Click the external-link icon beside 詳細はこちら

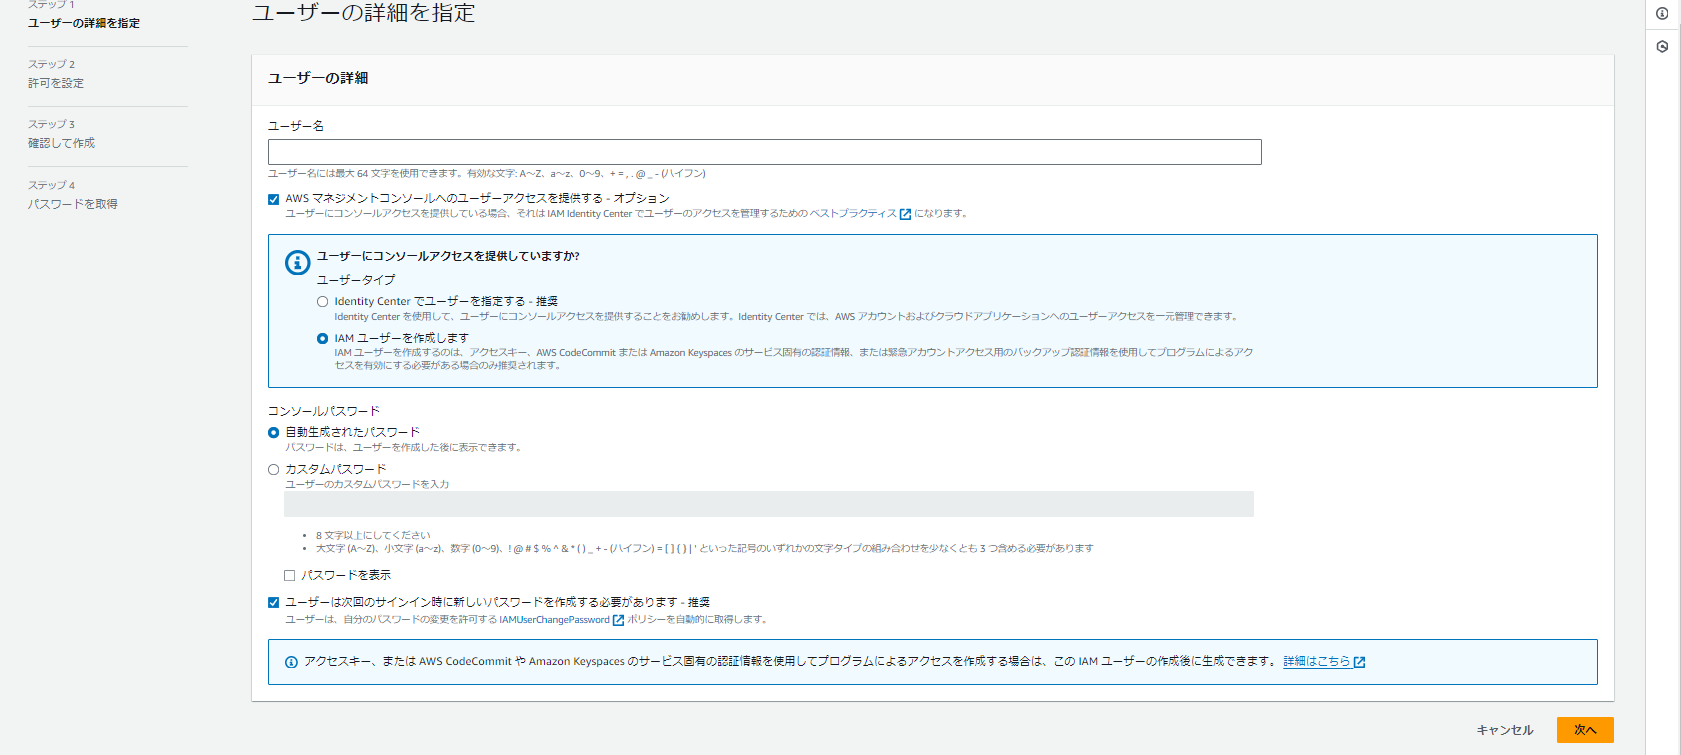[x=1359, y=662]
